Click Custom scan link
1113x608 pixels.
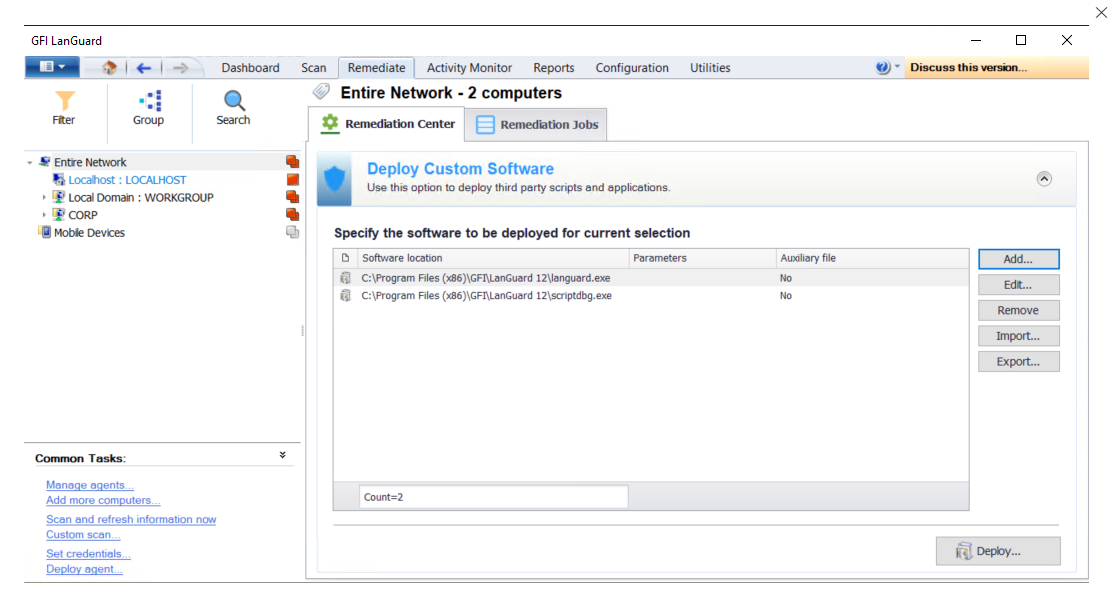(83, 535)
